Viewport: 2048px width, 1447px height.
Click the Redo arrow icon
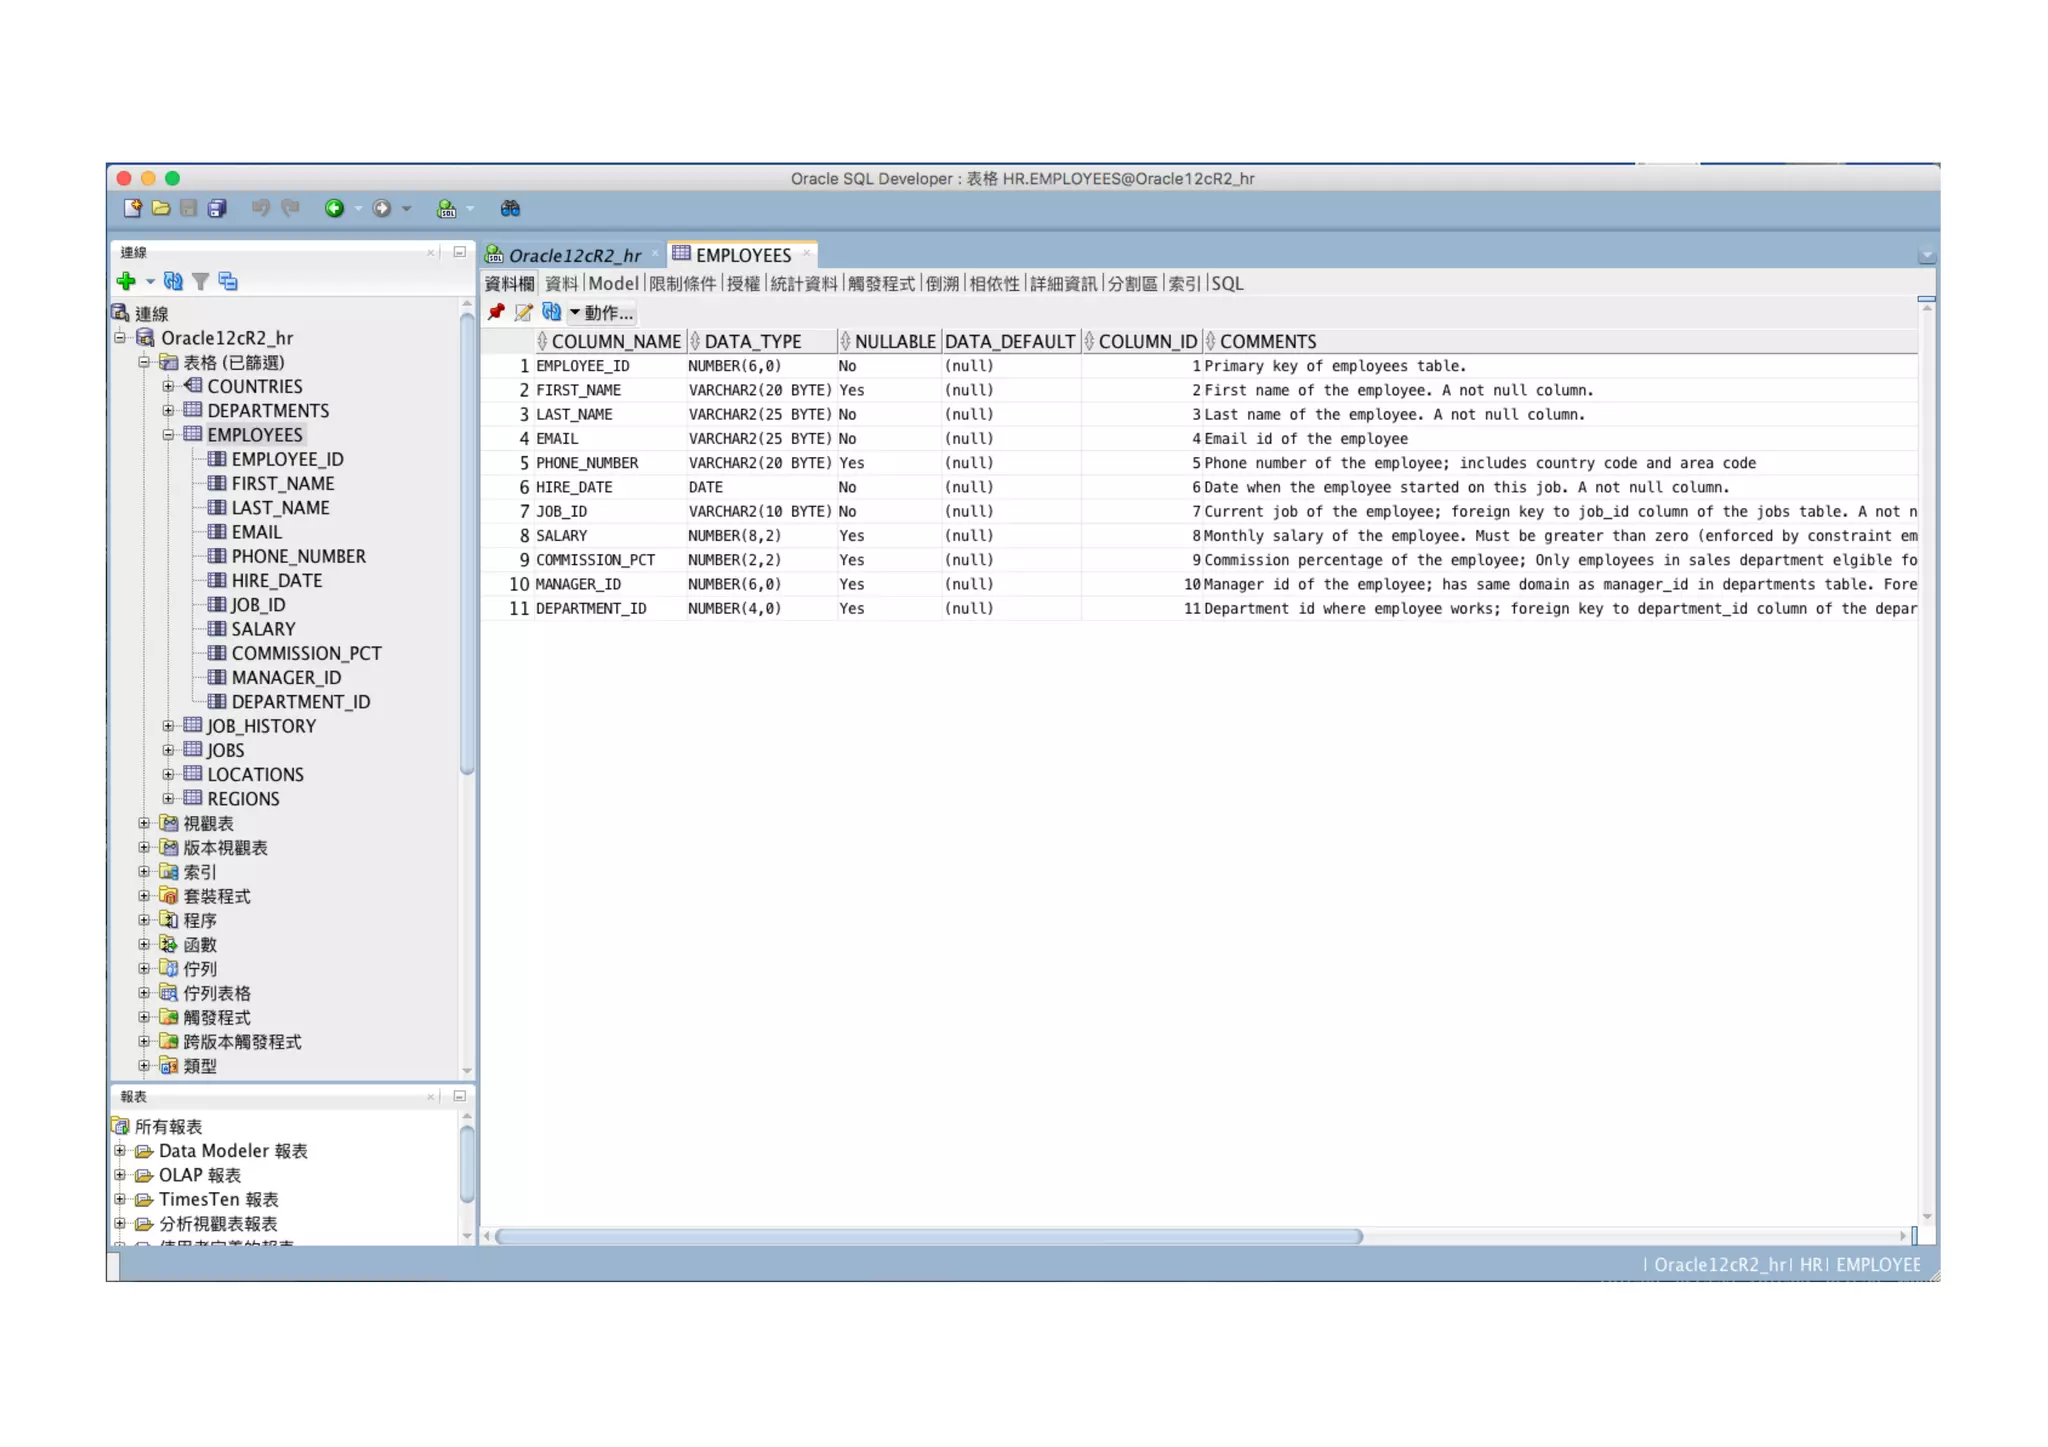[x=290, y=208]
